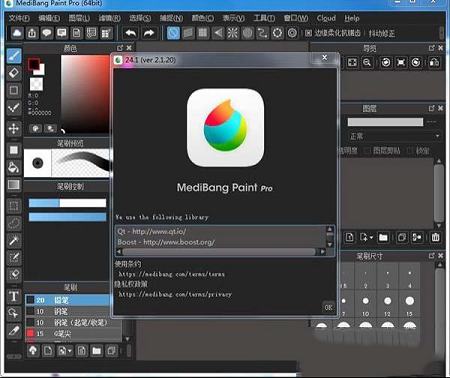
Task: Open the Help menu
Action: [352, 18]
